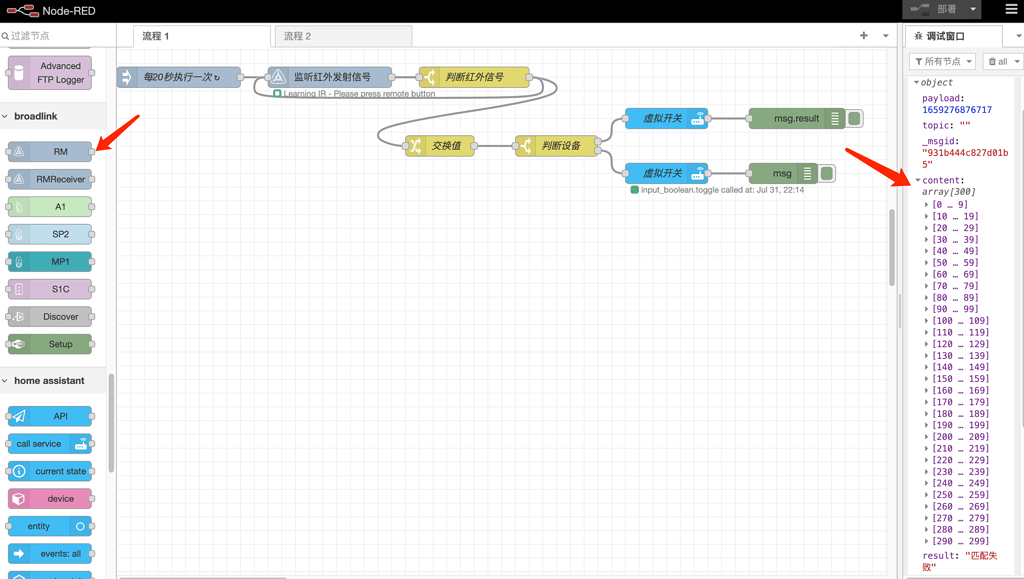Expand array items [0 … 9]

pyautogui.click(x=946, y=204)
